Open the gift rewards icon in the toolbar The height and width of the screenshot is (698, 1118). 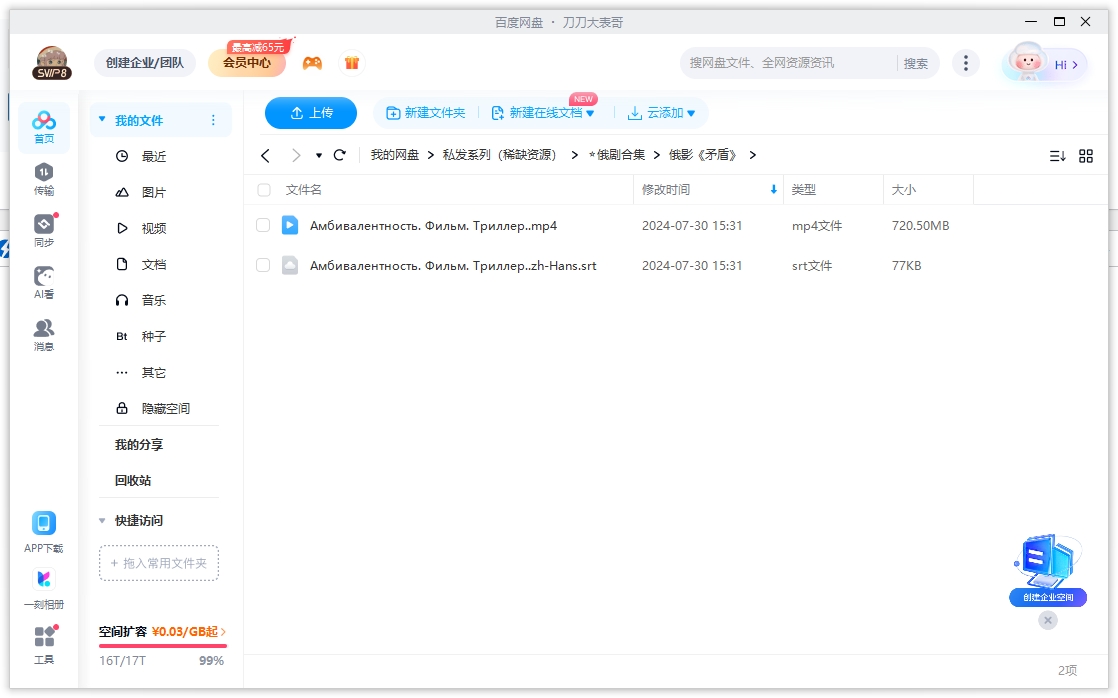(352, 62)
